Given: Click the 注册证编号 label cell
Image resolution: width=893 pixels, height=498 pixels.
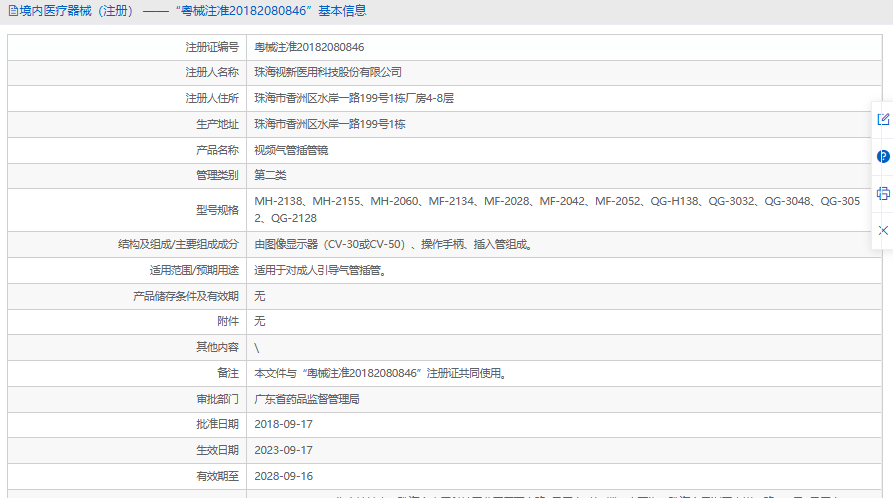Looking at the screenshot, I should pyautogui.click(x=126, y=47).
